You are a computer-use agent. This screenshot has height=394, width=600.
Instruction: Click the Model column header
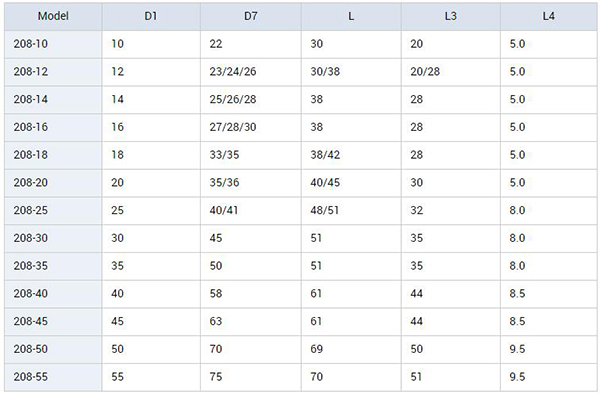click(x=53, y=16)
